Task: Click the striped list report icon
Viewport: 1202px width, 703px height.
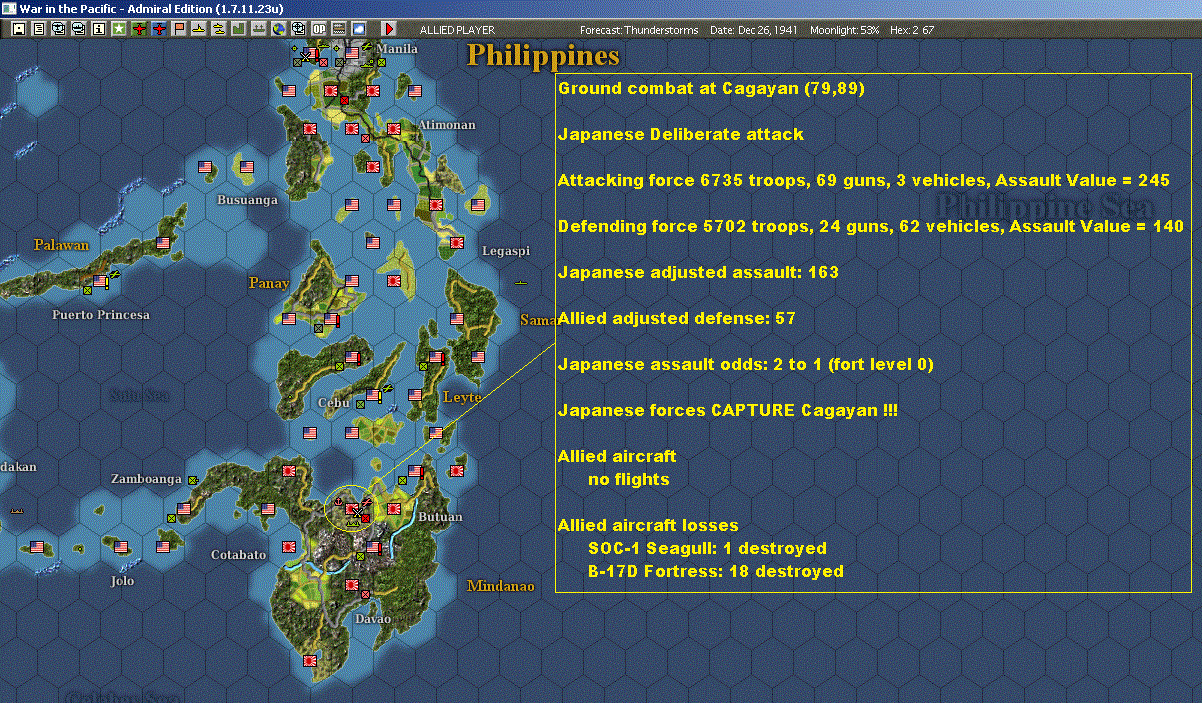Action: (x=338, y=30)
